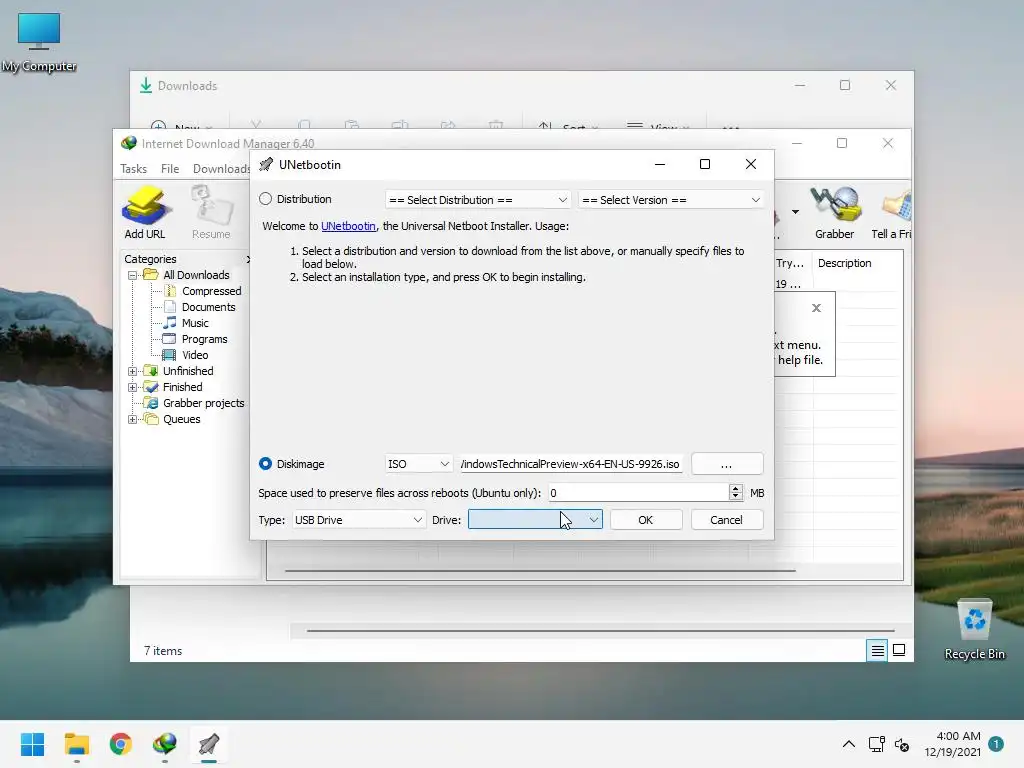This screenshot has width=1024, height=768.
Task: Open the Windows Start menu
Action: [33, 744]
